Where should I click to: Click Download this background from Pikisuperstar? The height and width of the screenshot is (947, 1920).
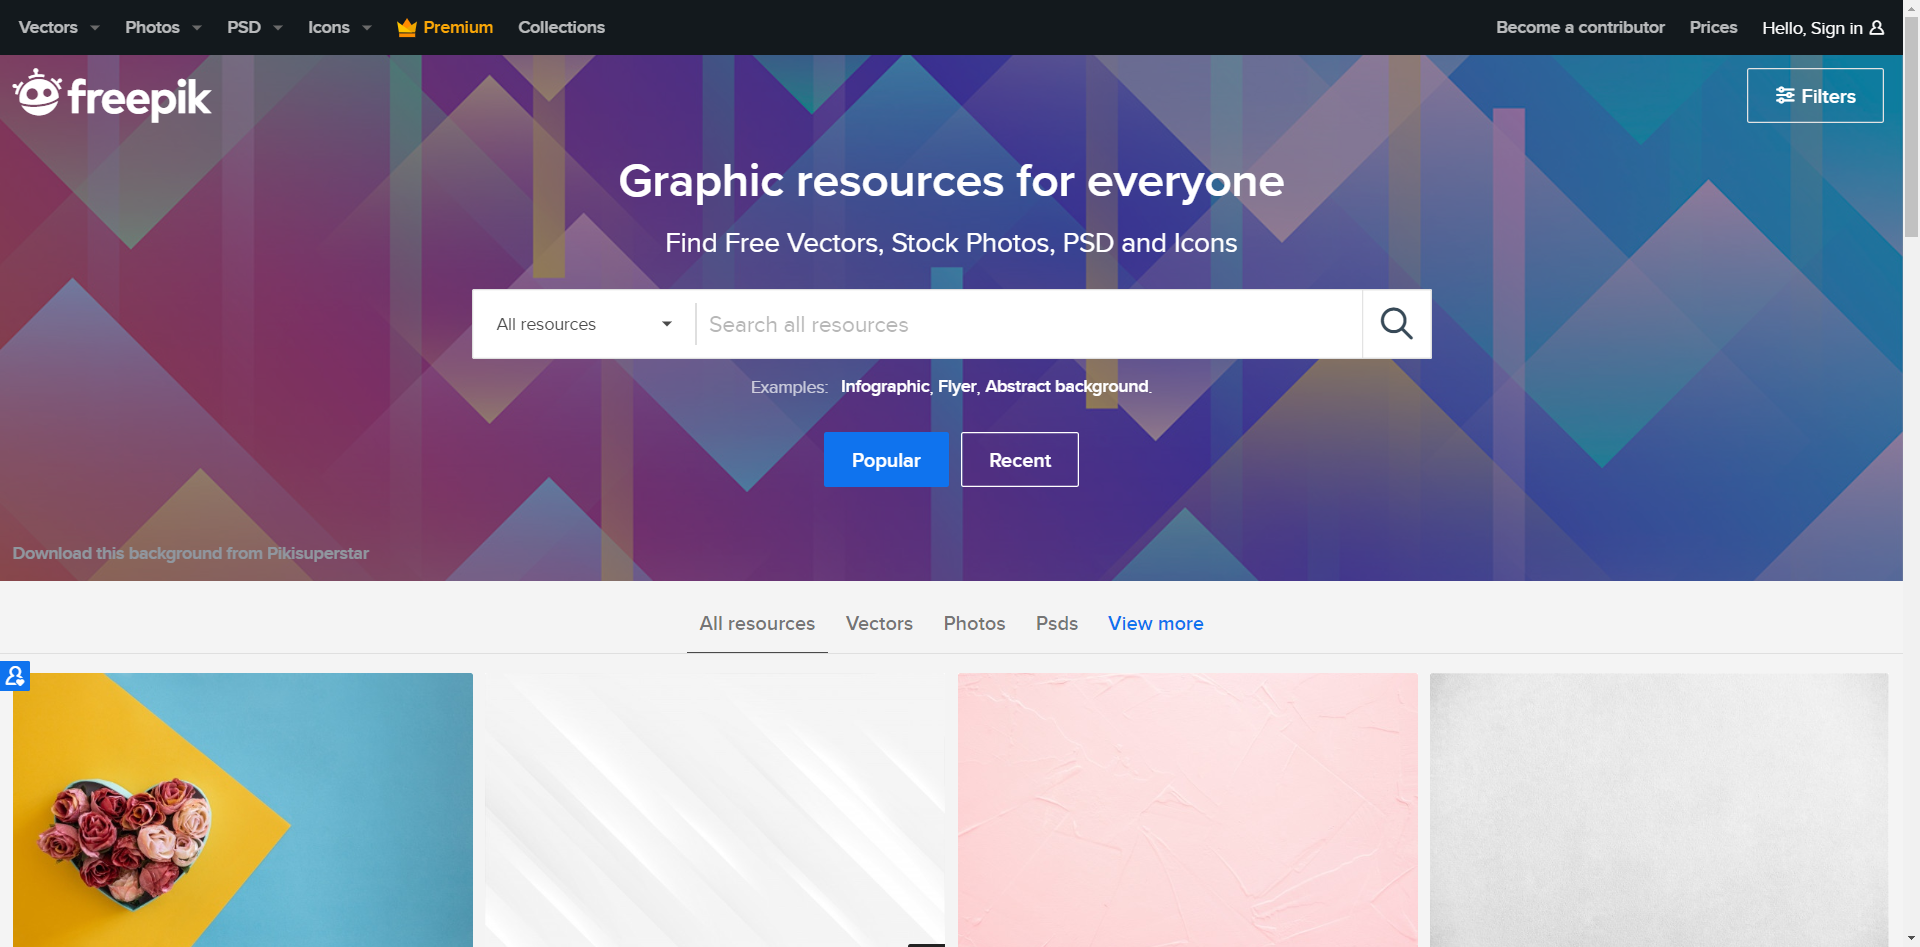[x=190, y=553]
